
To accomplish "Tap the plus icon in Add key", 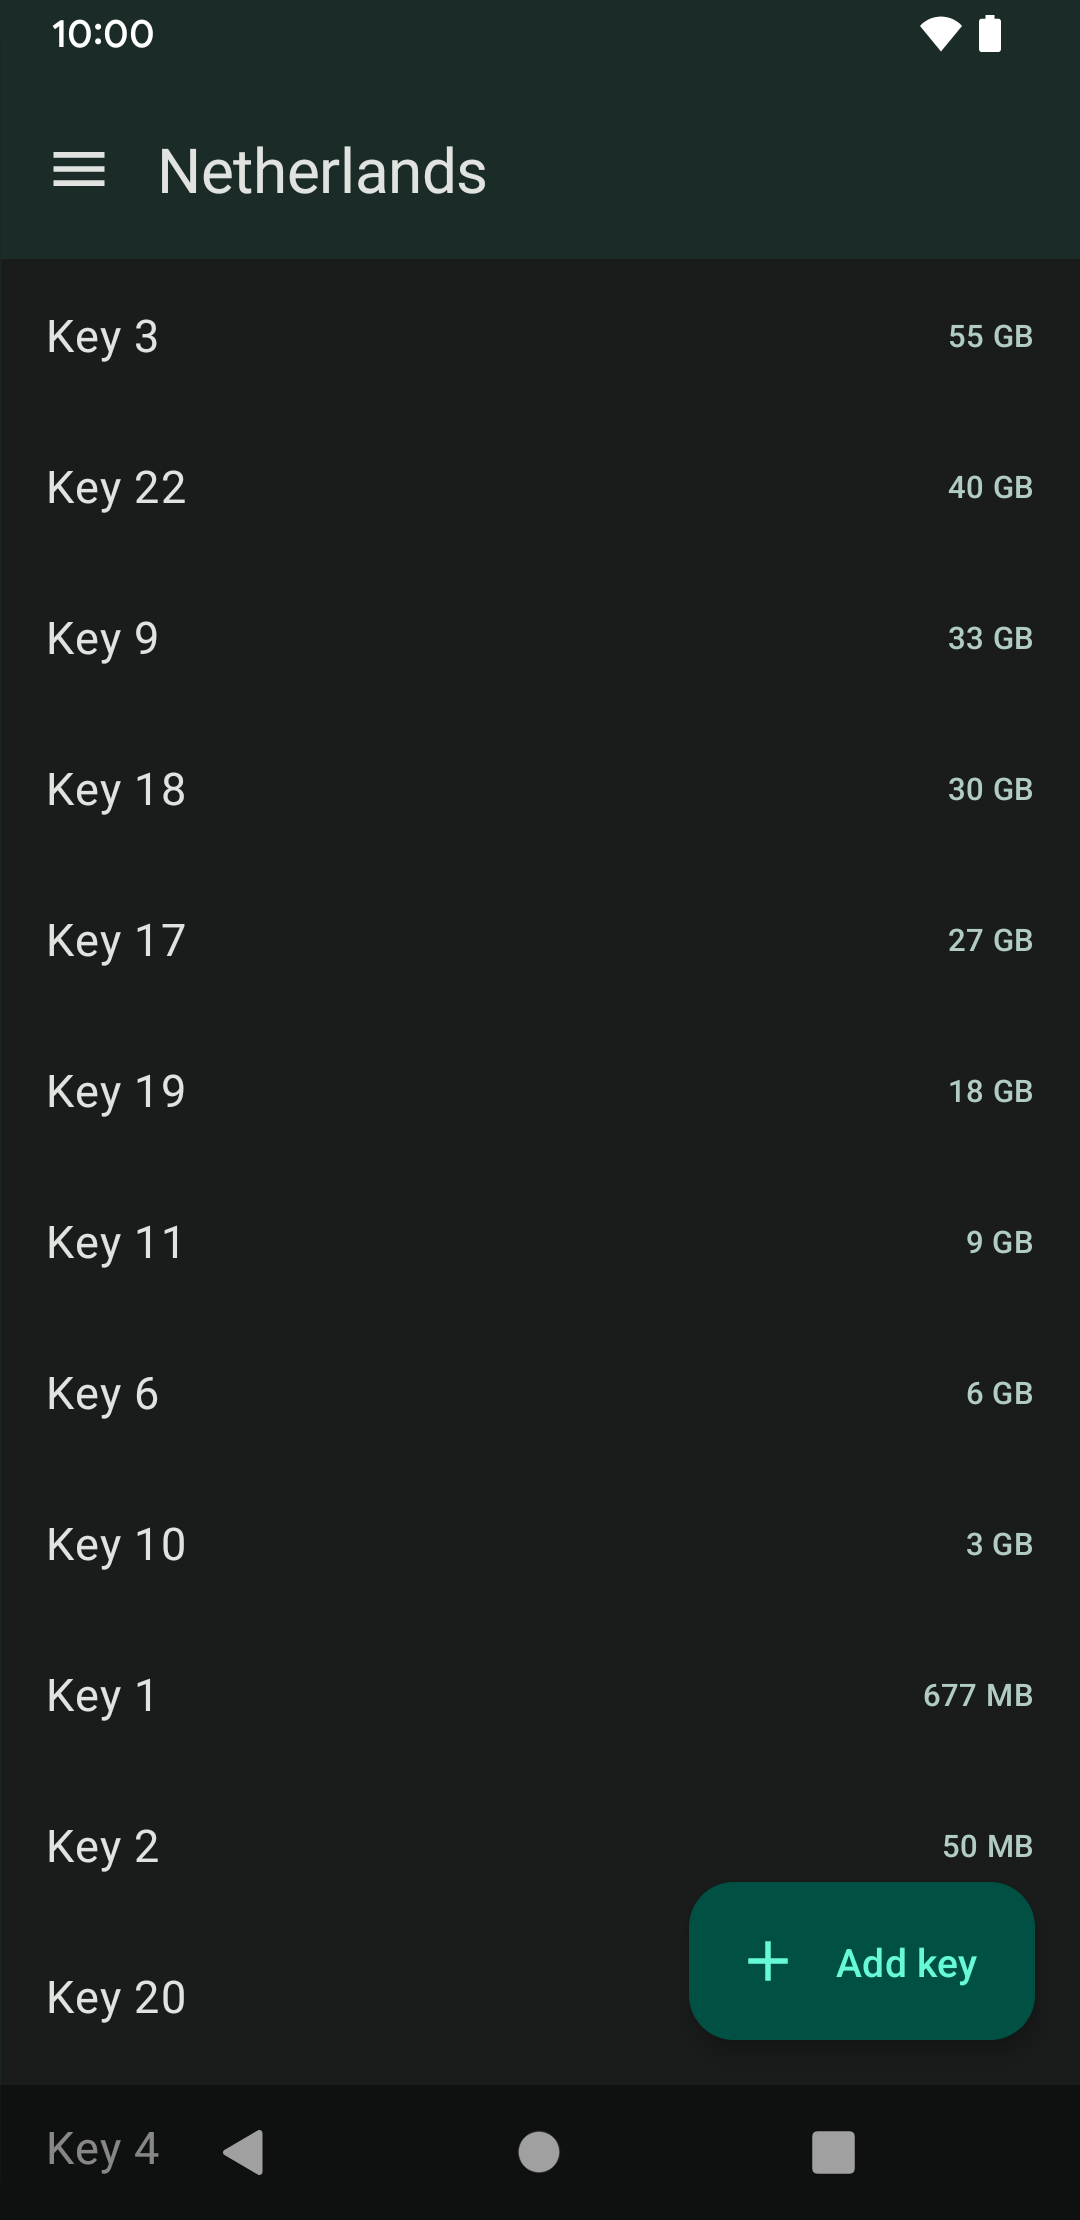I will [x=768, y=1961].
